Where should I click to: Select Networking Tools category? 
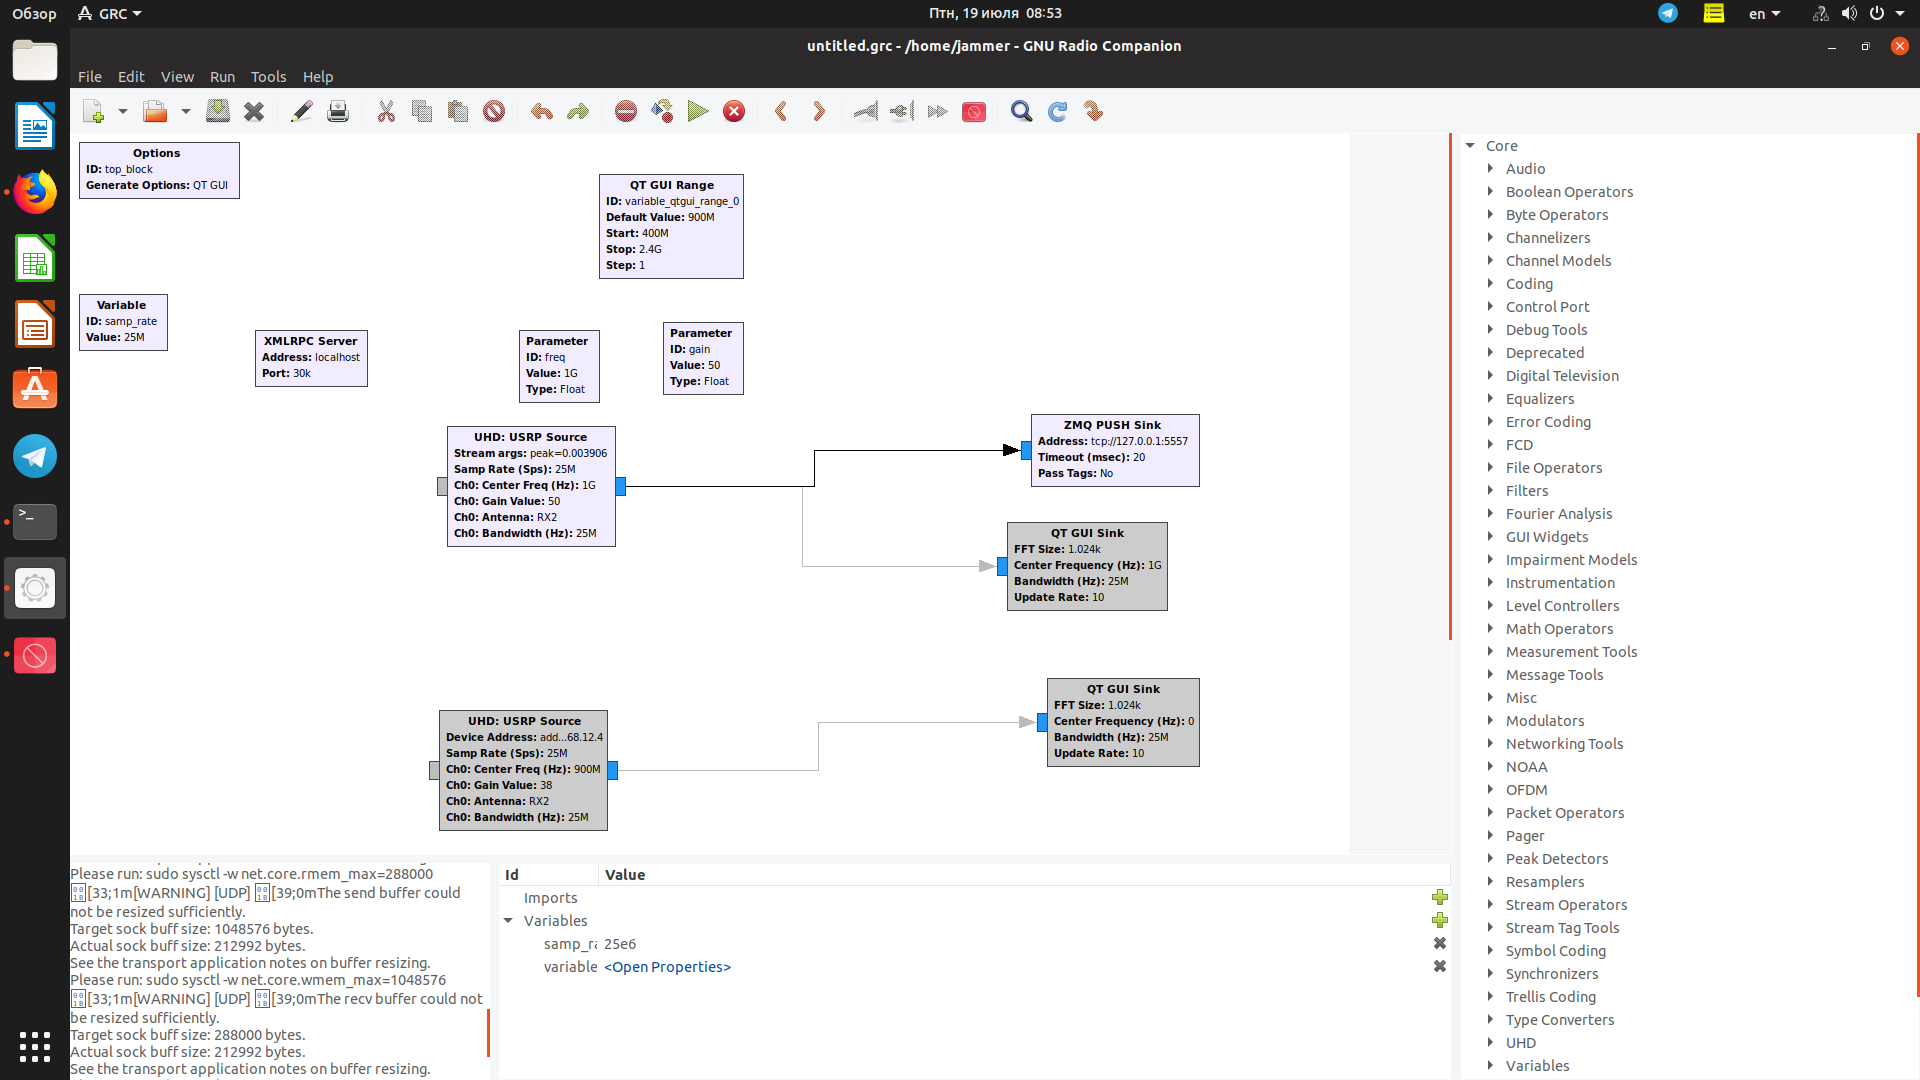tap(1564, 744)
